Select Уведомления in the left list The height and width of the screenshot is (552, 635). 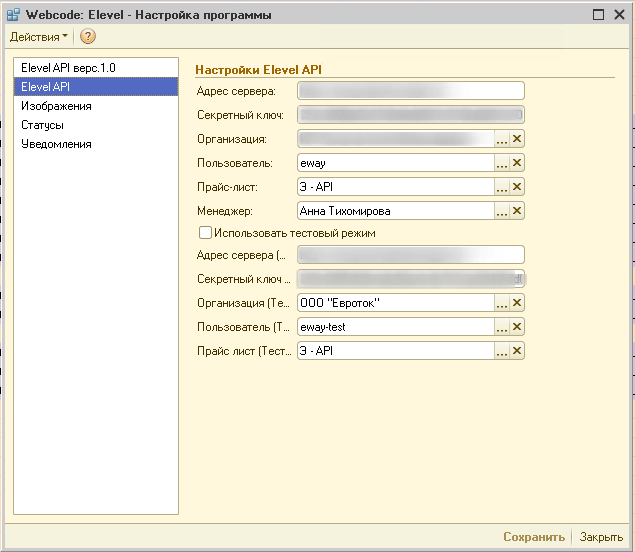point(56,144)
